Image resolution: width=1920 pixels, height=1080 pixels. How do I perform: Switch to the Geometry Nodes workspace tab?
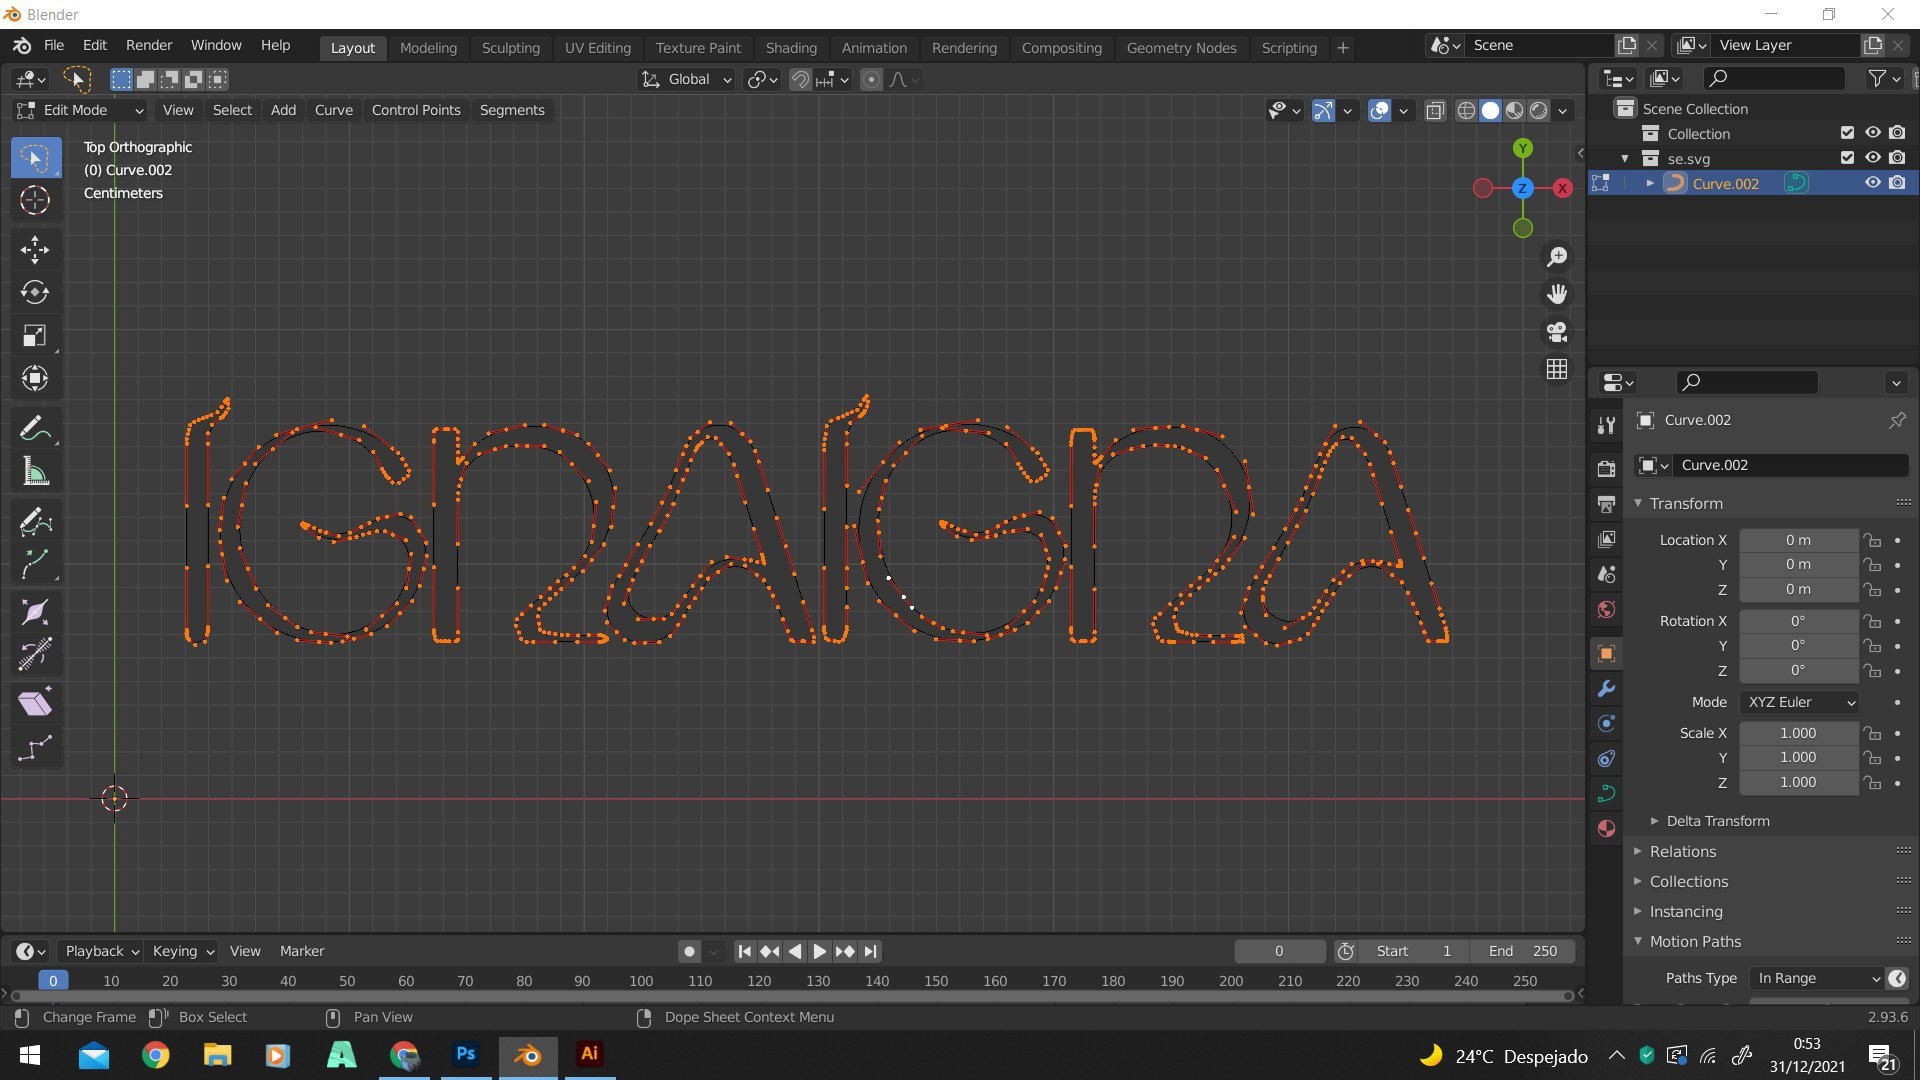pos(1181,47)
